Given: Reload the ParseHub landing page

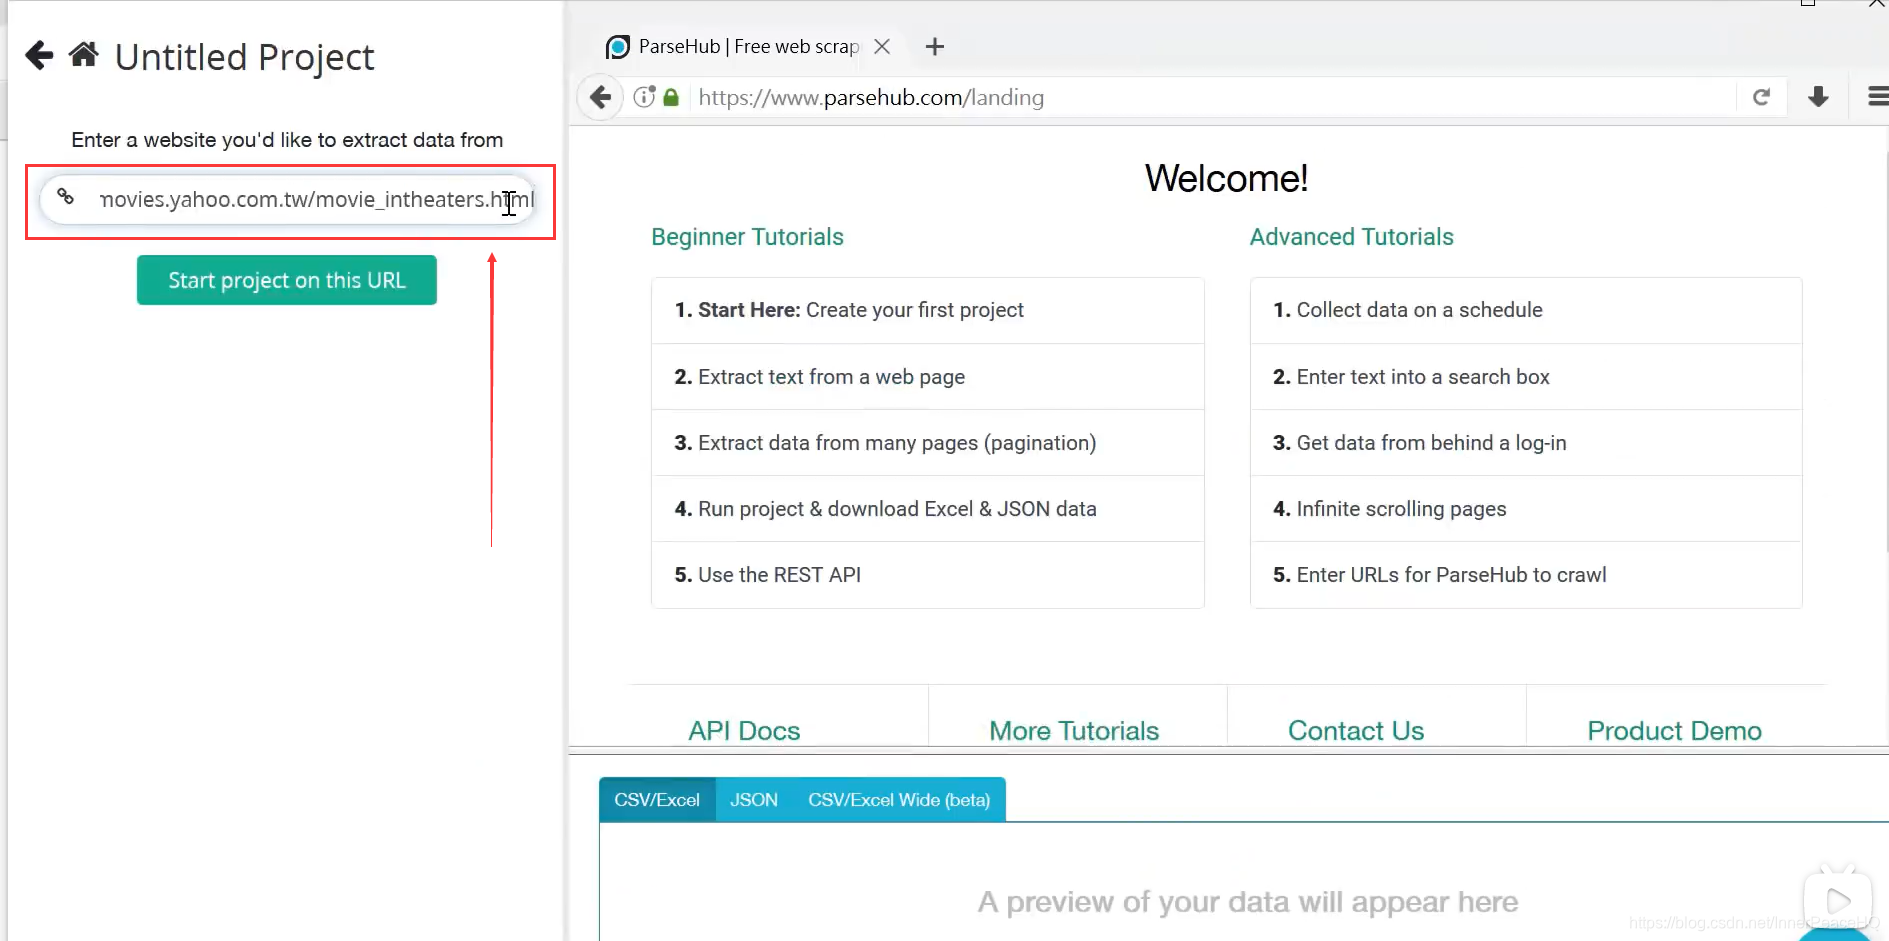Looking at the screenshot, I should pos(1762,97).
